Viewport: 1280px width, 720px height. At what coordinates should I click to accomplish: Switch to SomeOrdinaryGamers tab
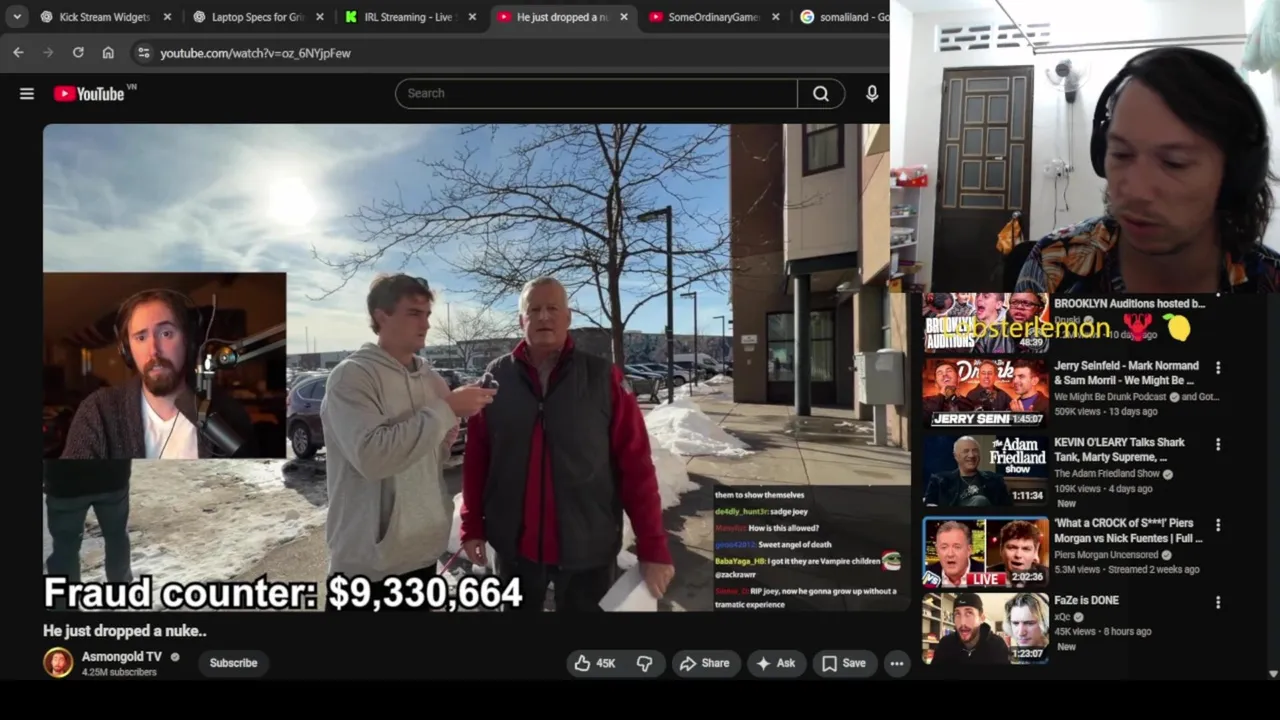point(714,17)
